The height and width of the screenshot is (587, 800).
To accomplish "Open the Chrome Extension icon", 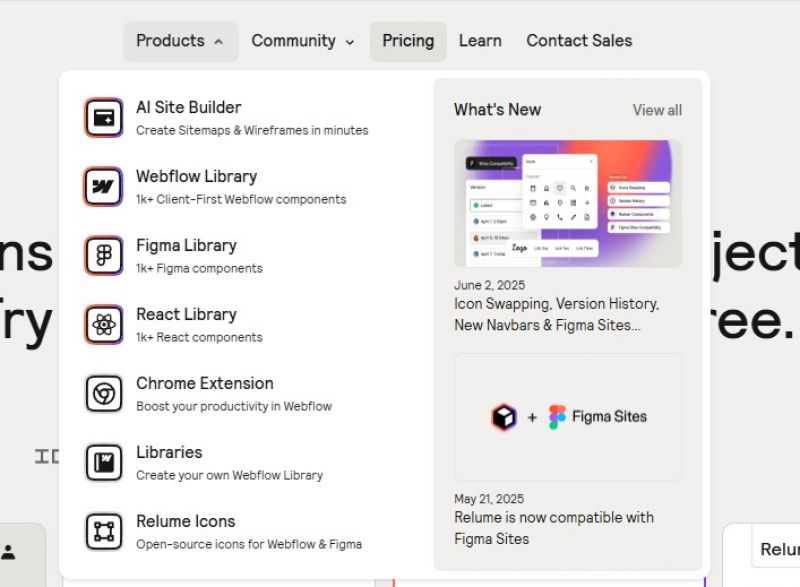I will (x=104, y=394).
